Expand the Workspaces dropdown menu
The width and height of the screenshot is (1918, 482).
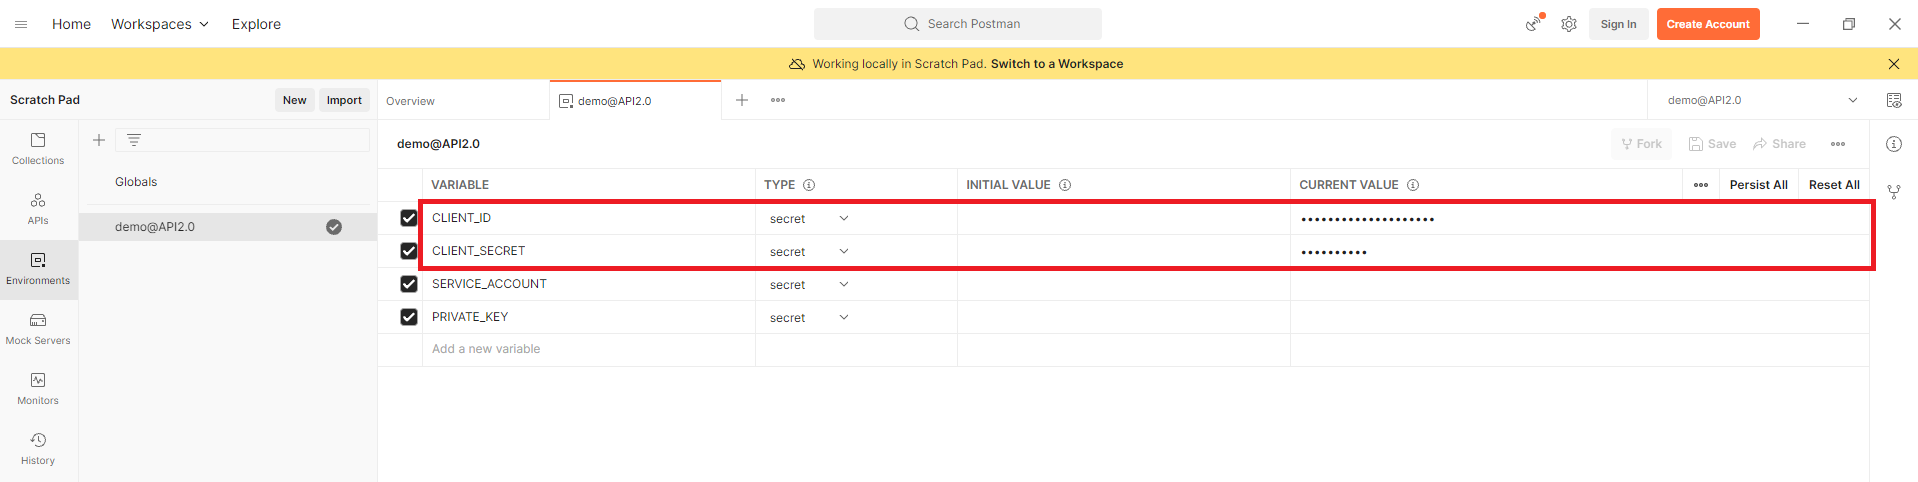(160, 24)
